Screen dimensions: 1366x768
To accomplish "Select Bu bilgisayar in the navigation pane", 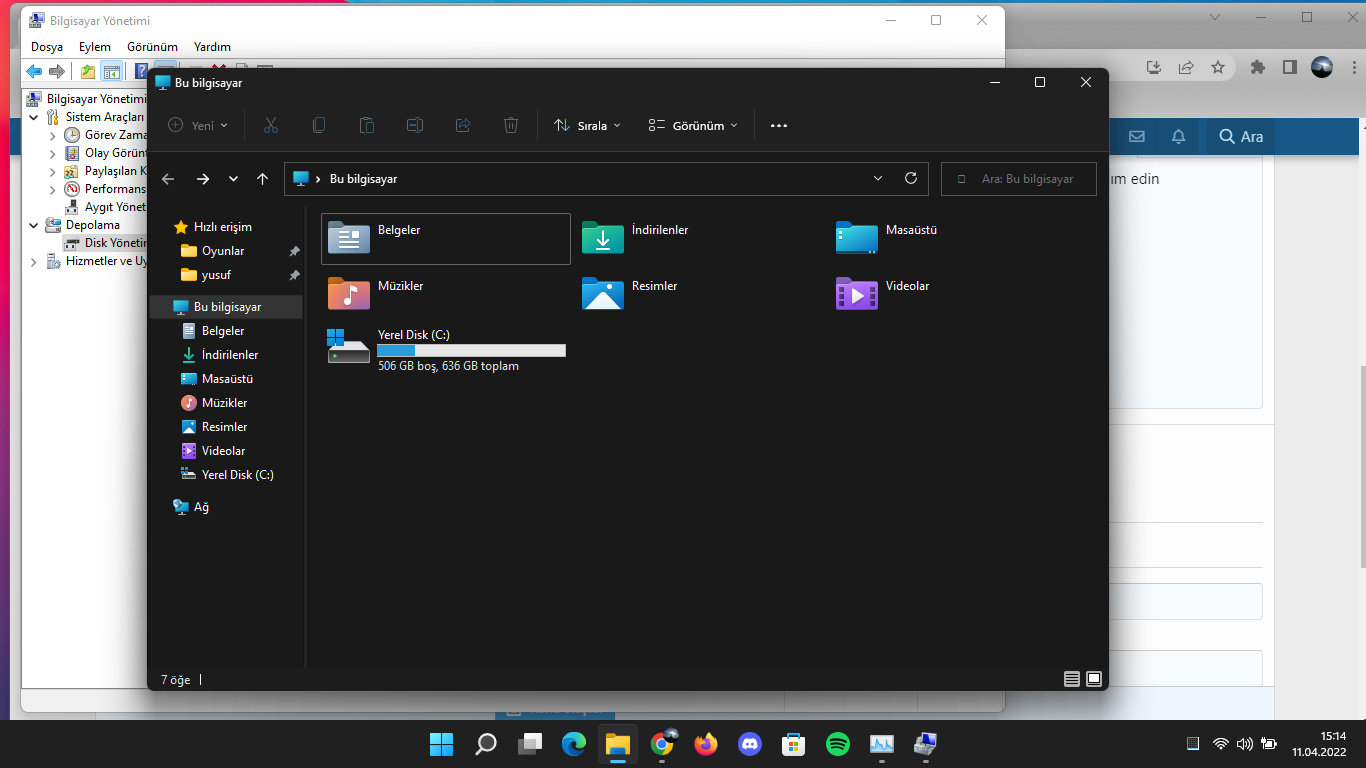I will 226,307.
